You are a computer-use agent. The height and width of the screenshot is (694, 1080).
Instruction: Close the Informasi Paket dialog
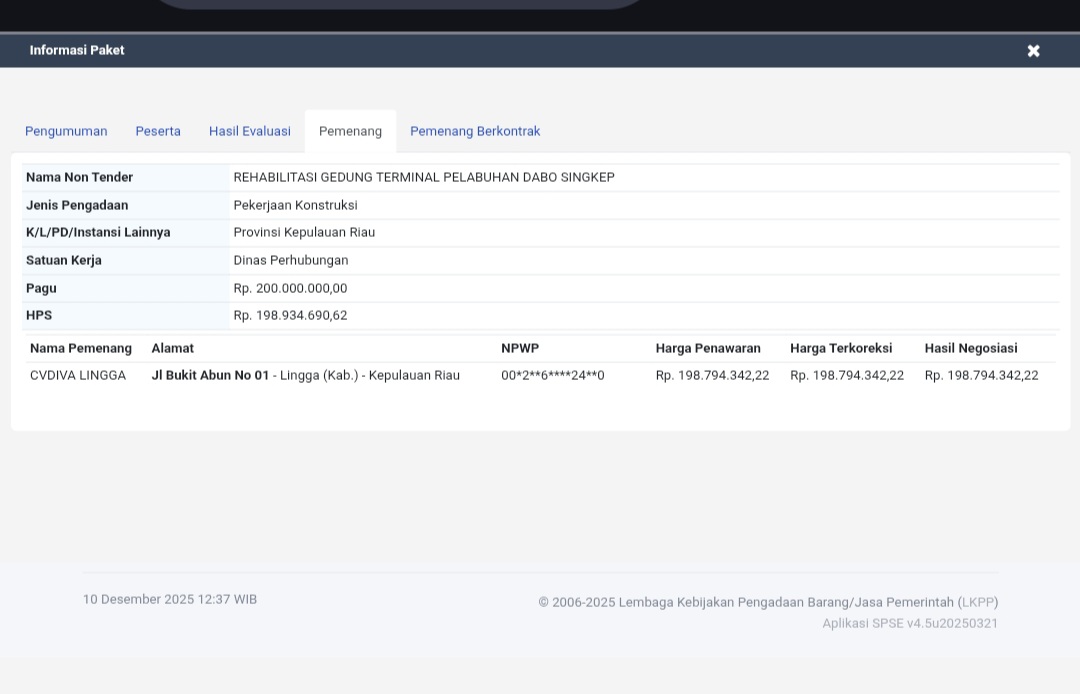[1033, 51]
